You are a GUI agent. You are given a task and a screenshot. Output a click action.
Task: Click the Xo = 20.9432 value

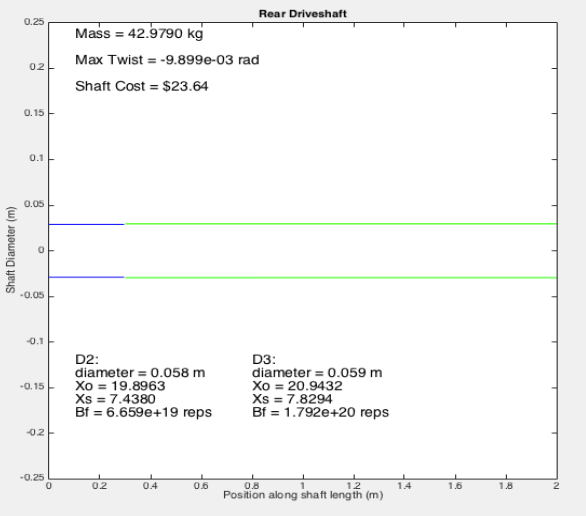coord(297,386)
